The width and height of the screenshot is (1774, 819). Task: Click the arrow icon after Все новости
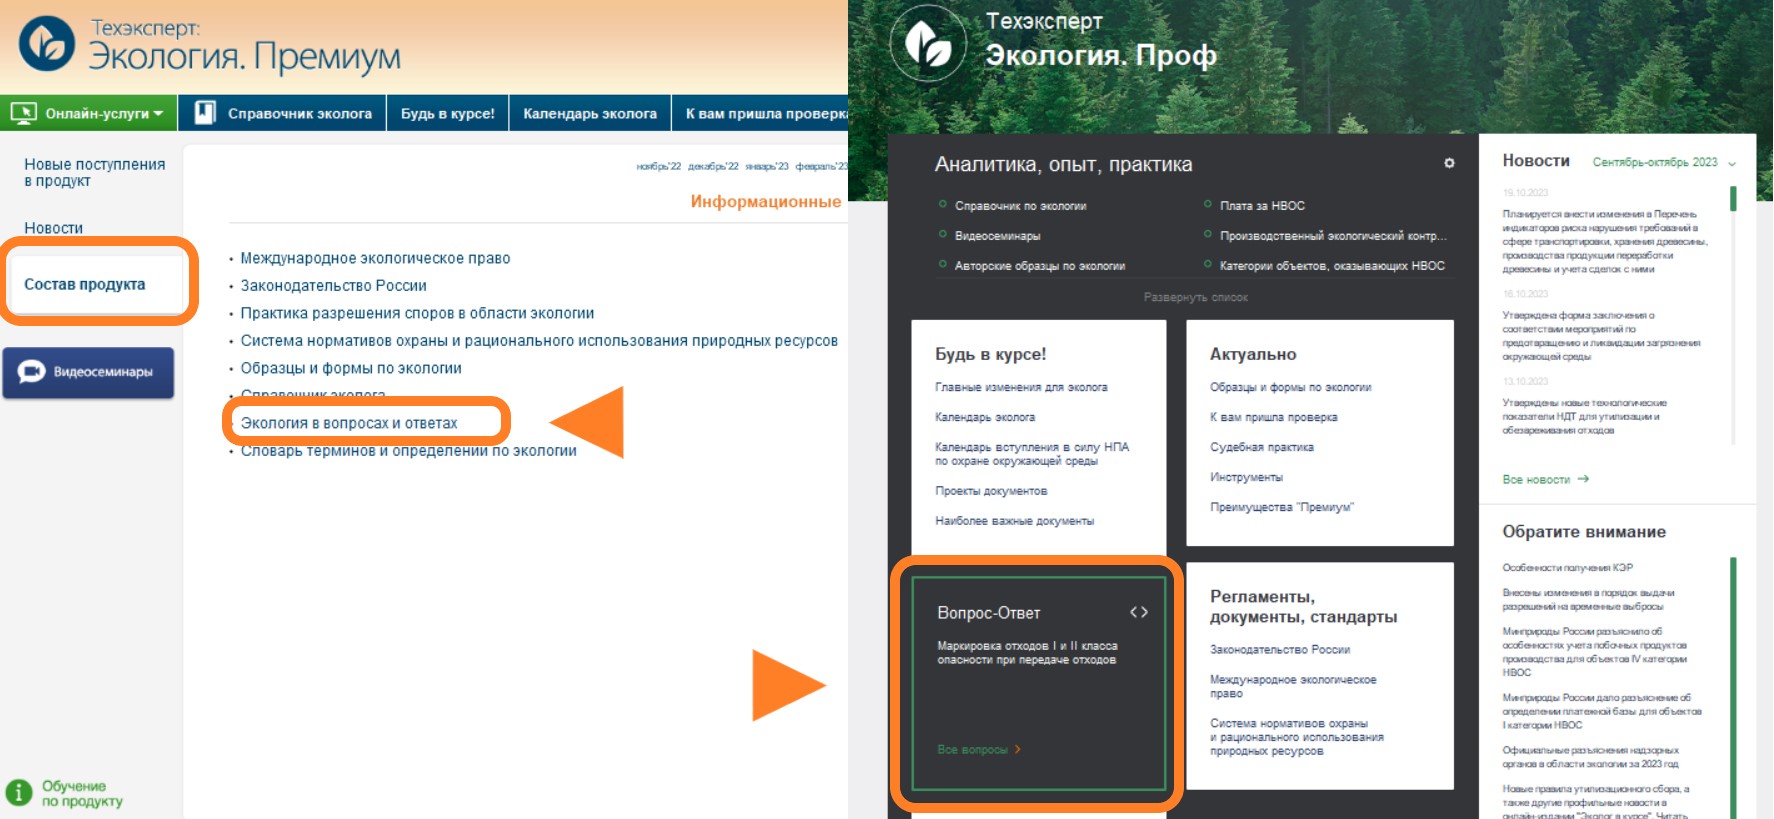(x=1583, y=479)
